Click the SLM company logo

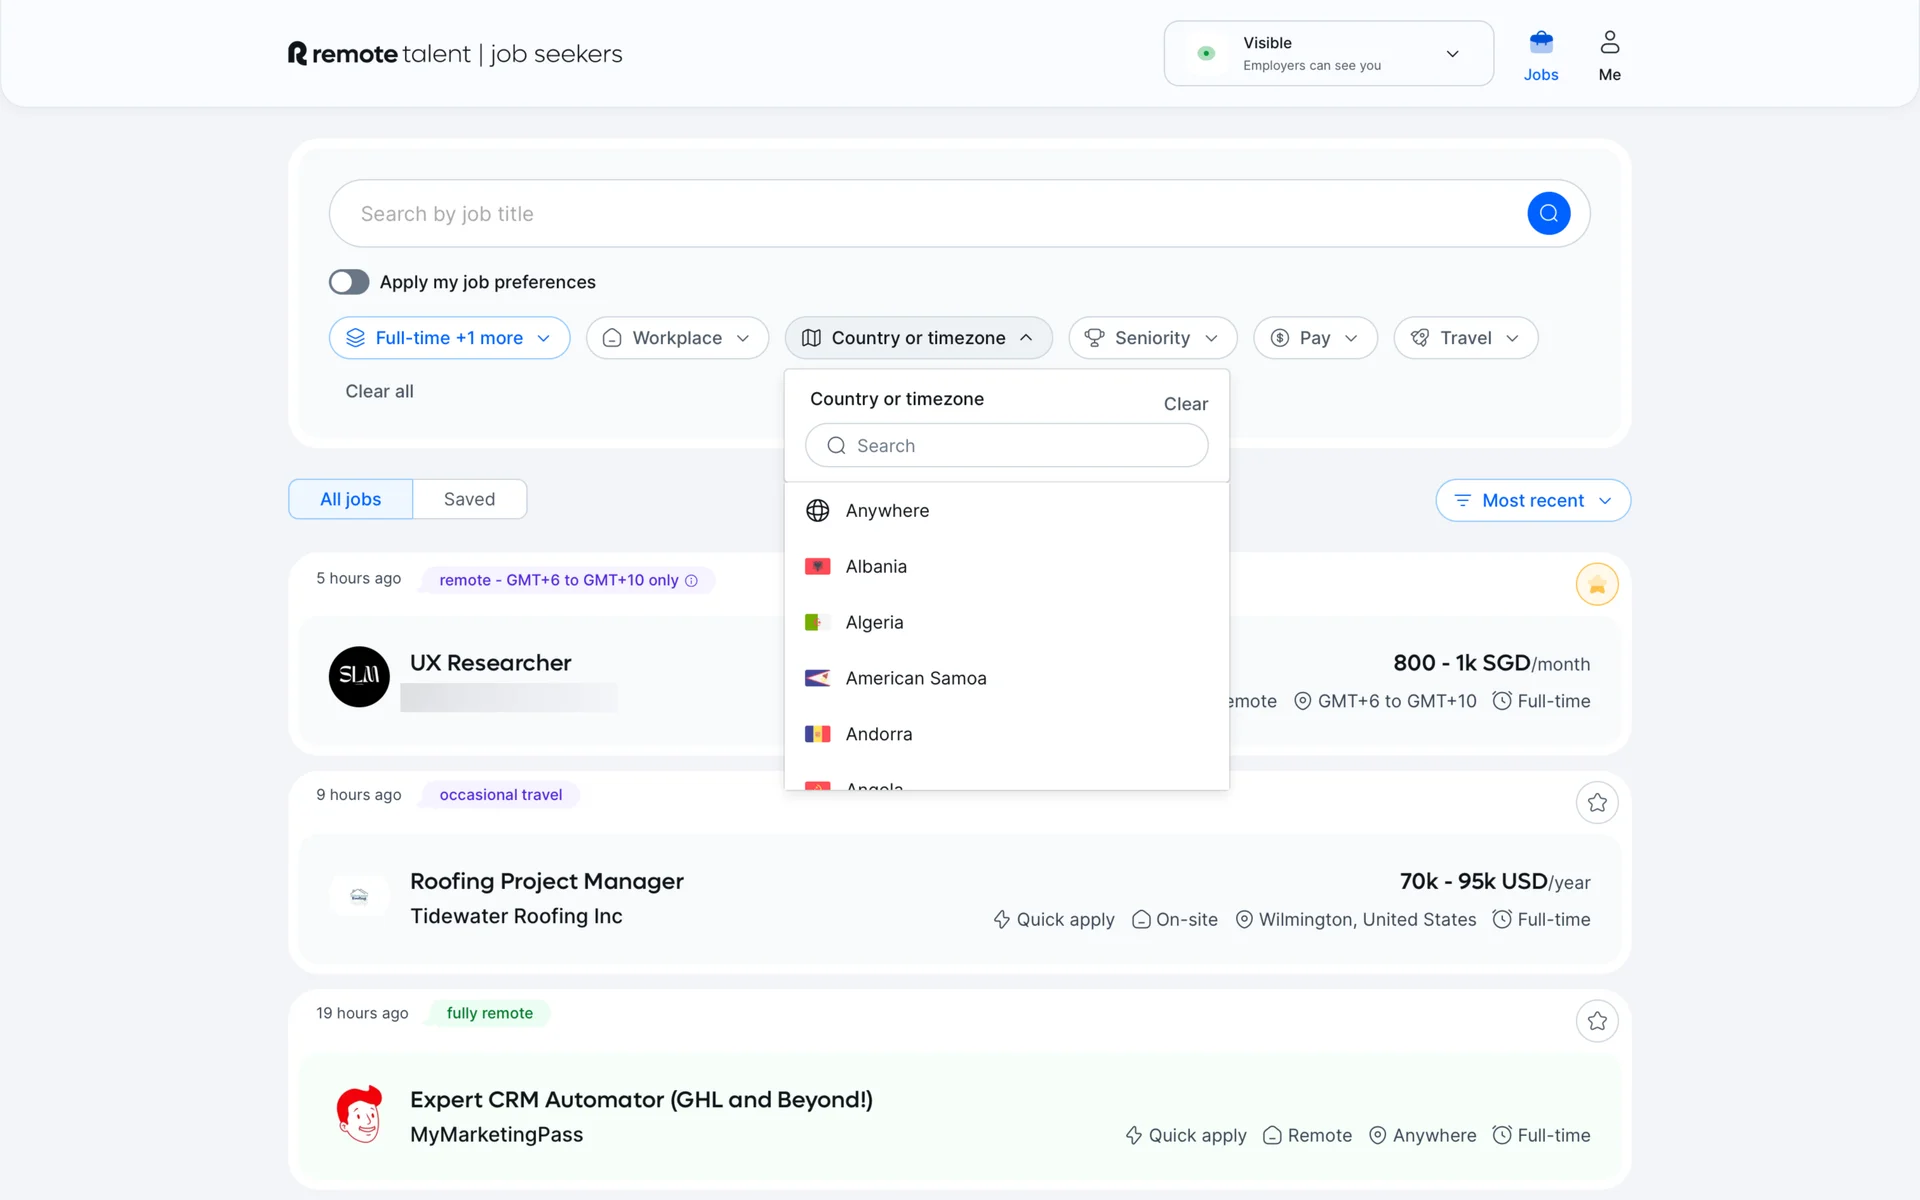click(x=359, y=677)
